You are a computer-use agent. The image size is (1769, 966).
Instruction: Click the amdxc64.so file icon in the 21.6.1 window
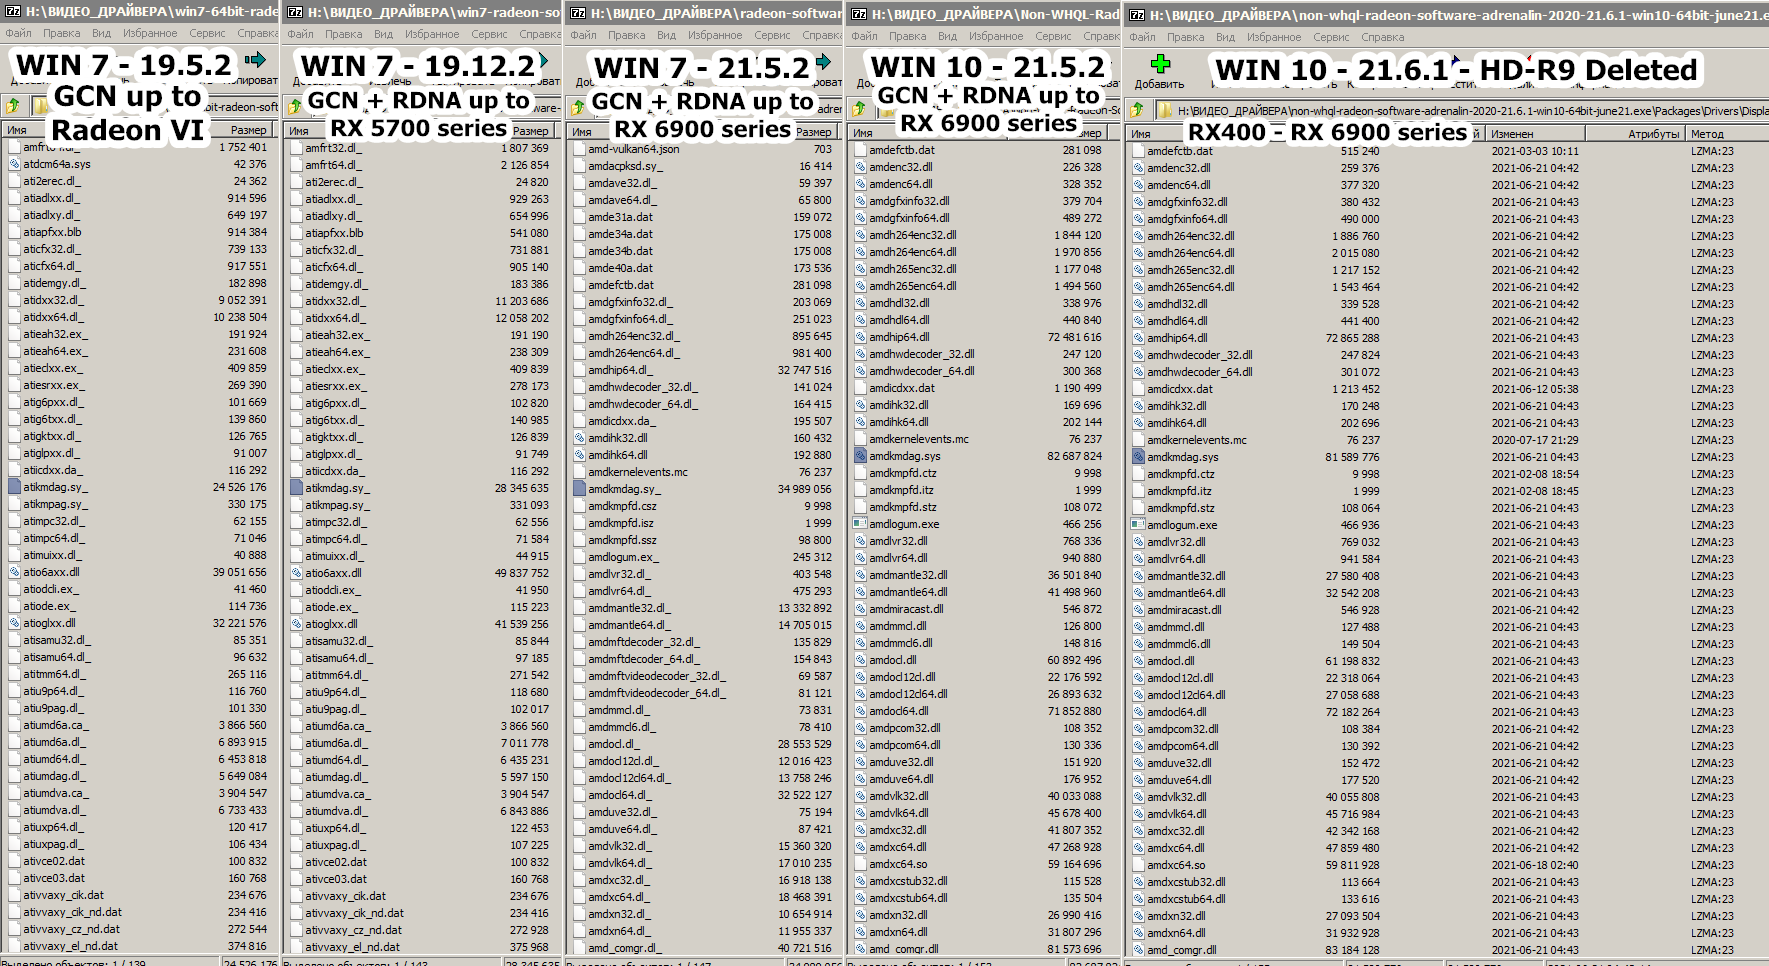(1138, 864)
